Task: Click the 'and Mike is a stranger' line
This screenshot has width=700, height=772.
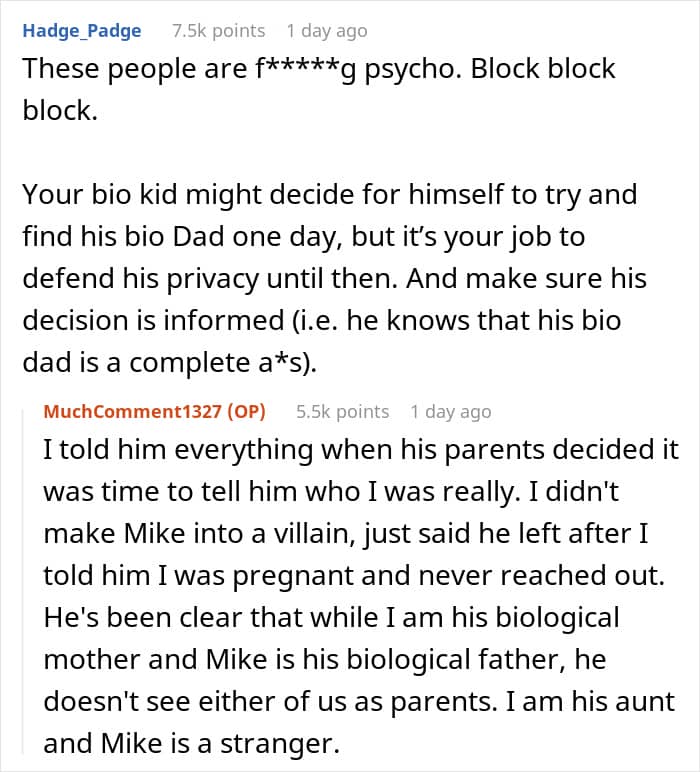Action: tap(191, 743)
